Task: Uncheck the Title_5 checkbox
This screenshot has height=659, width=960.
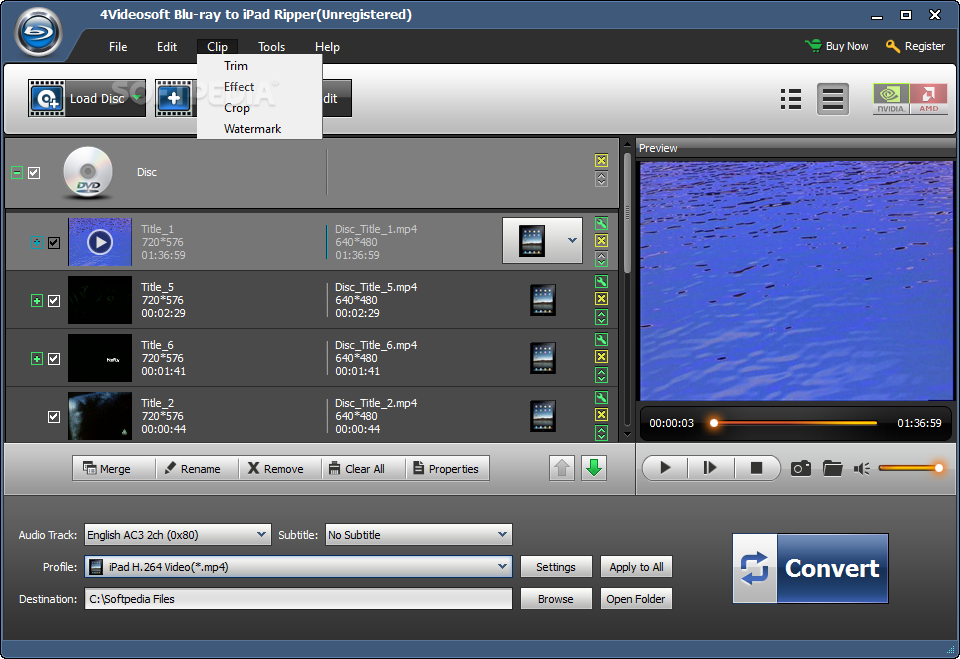Action: pos(54,301)
